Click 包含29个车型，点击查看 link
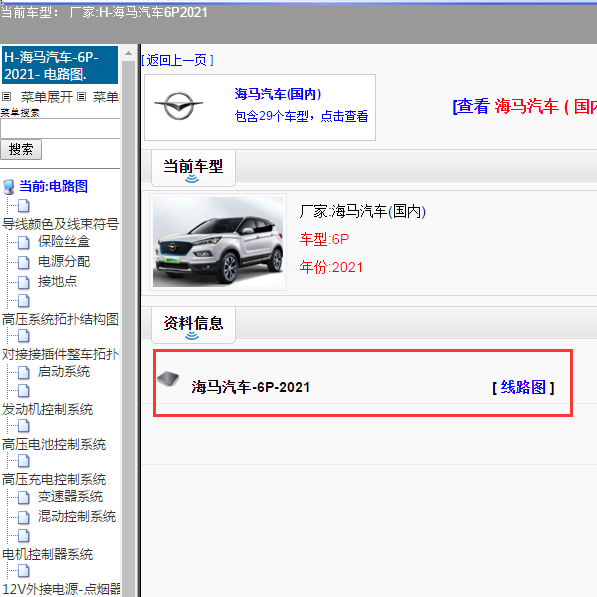 [302, 116]
